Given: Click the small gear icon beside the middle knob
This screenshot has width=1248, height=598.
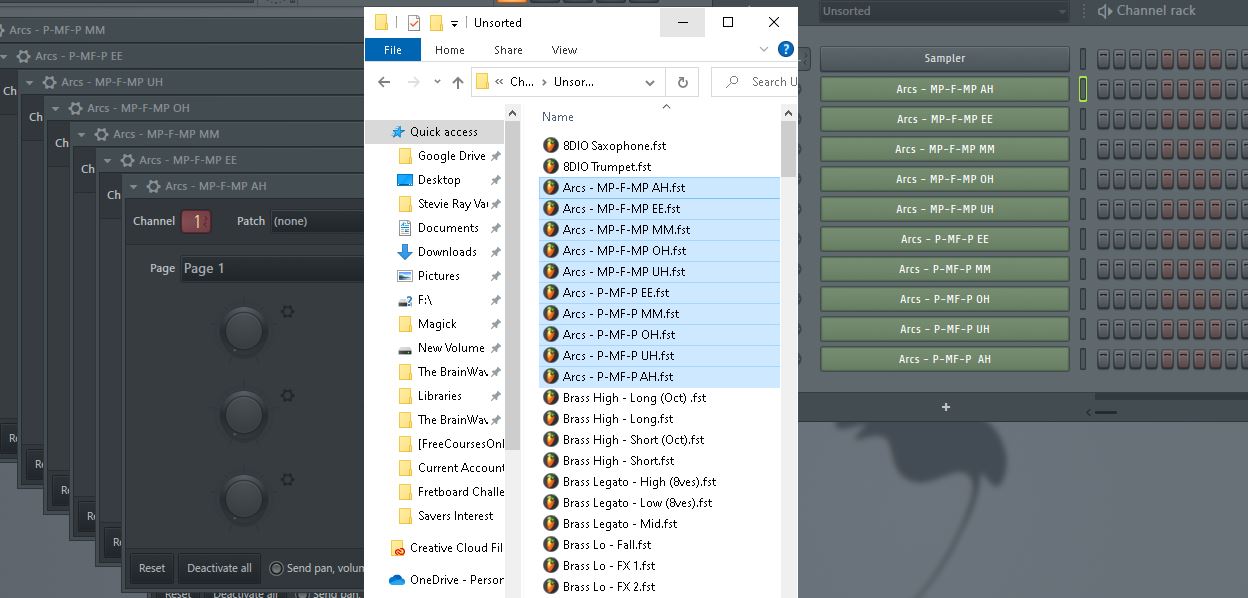Looking at the screenshot, I should 288,396.
